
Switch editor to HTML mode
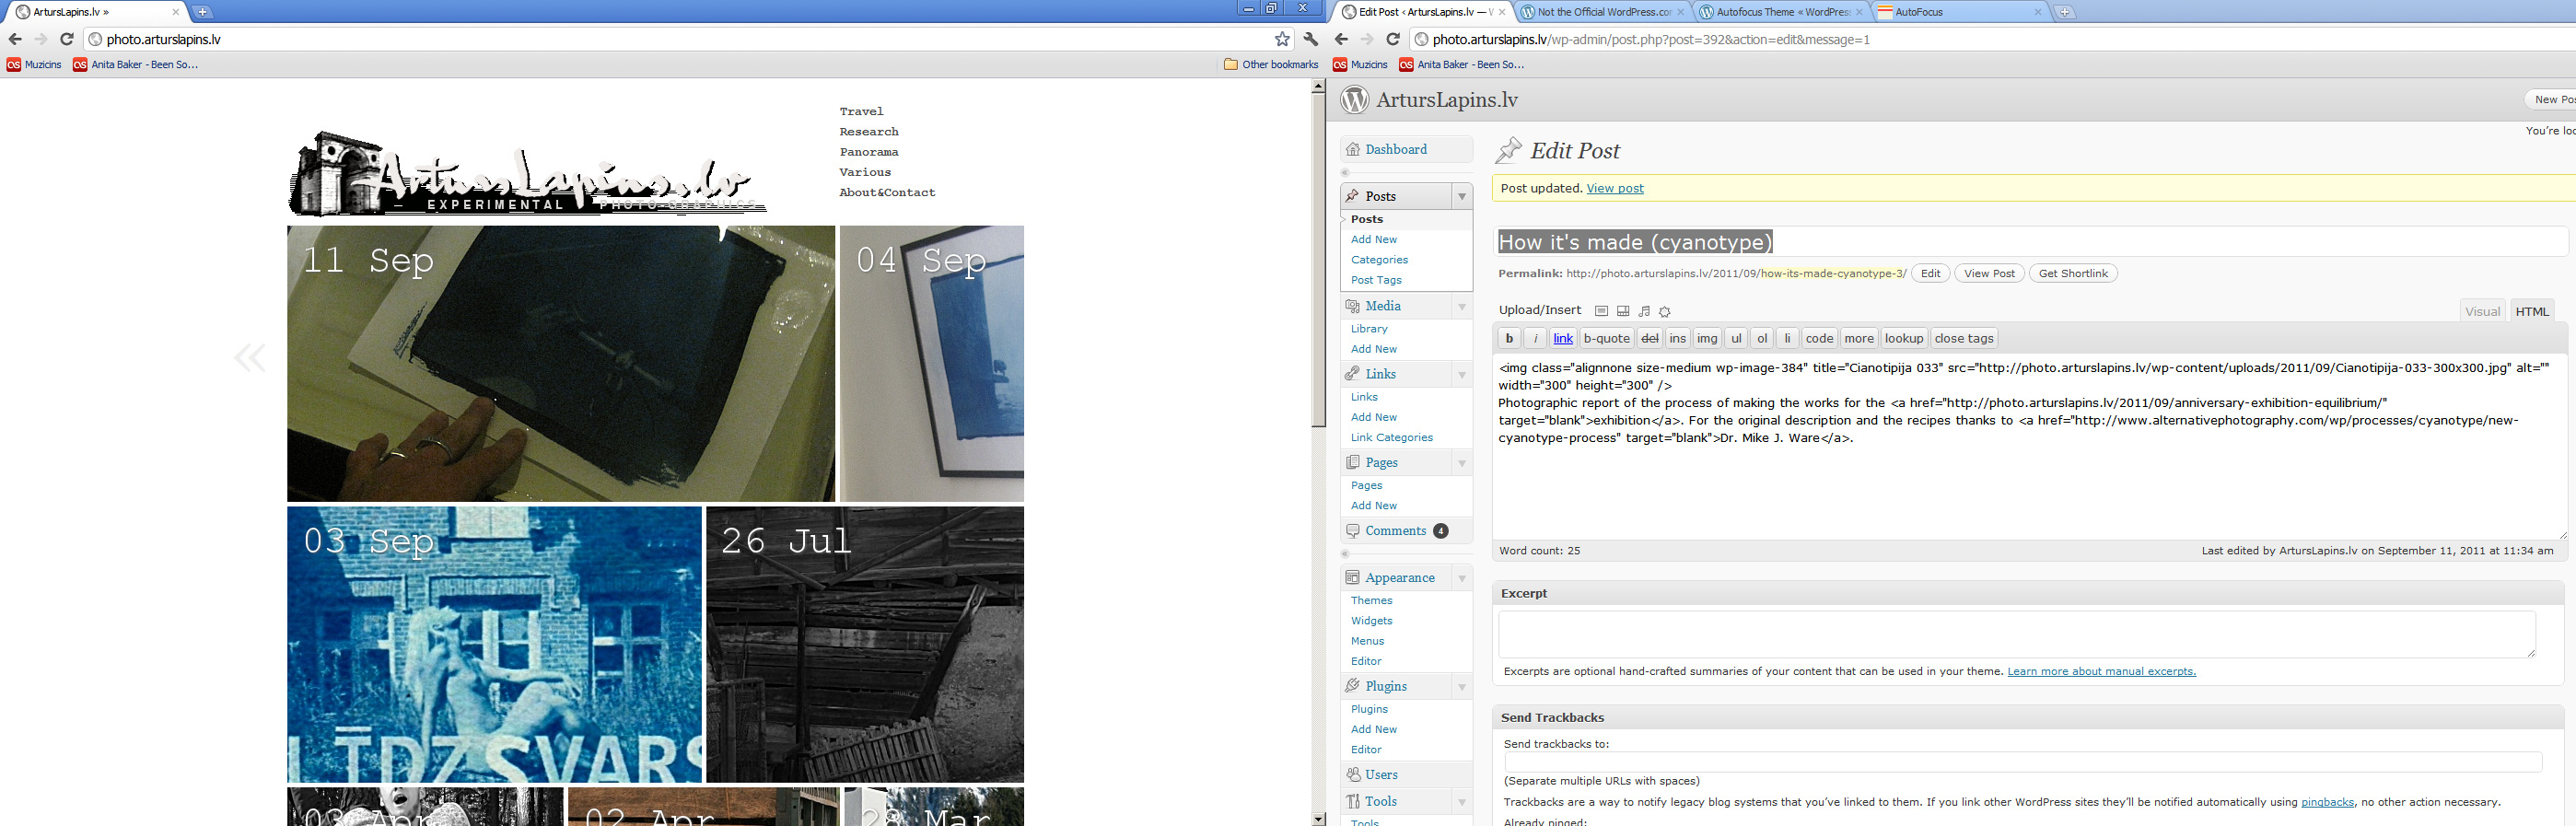[2531, 311]
